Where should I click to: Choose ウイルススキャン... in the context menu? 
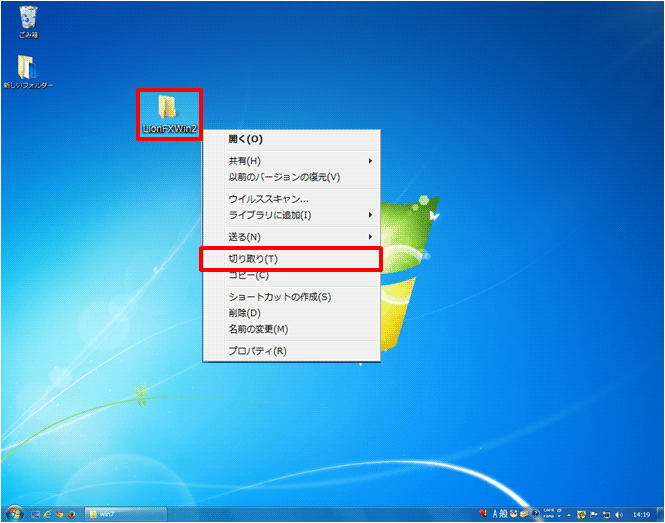tap(292, 199)
